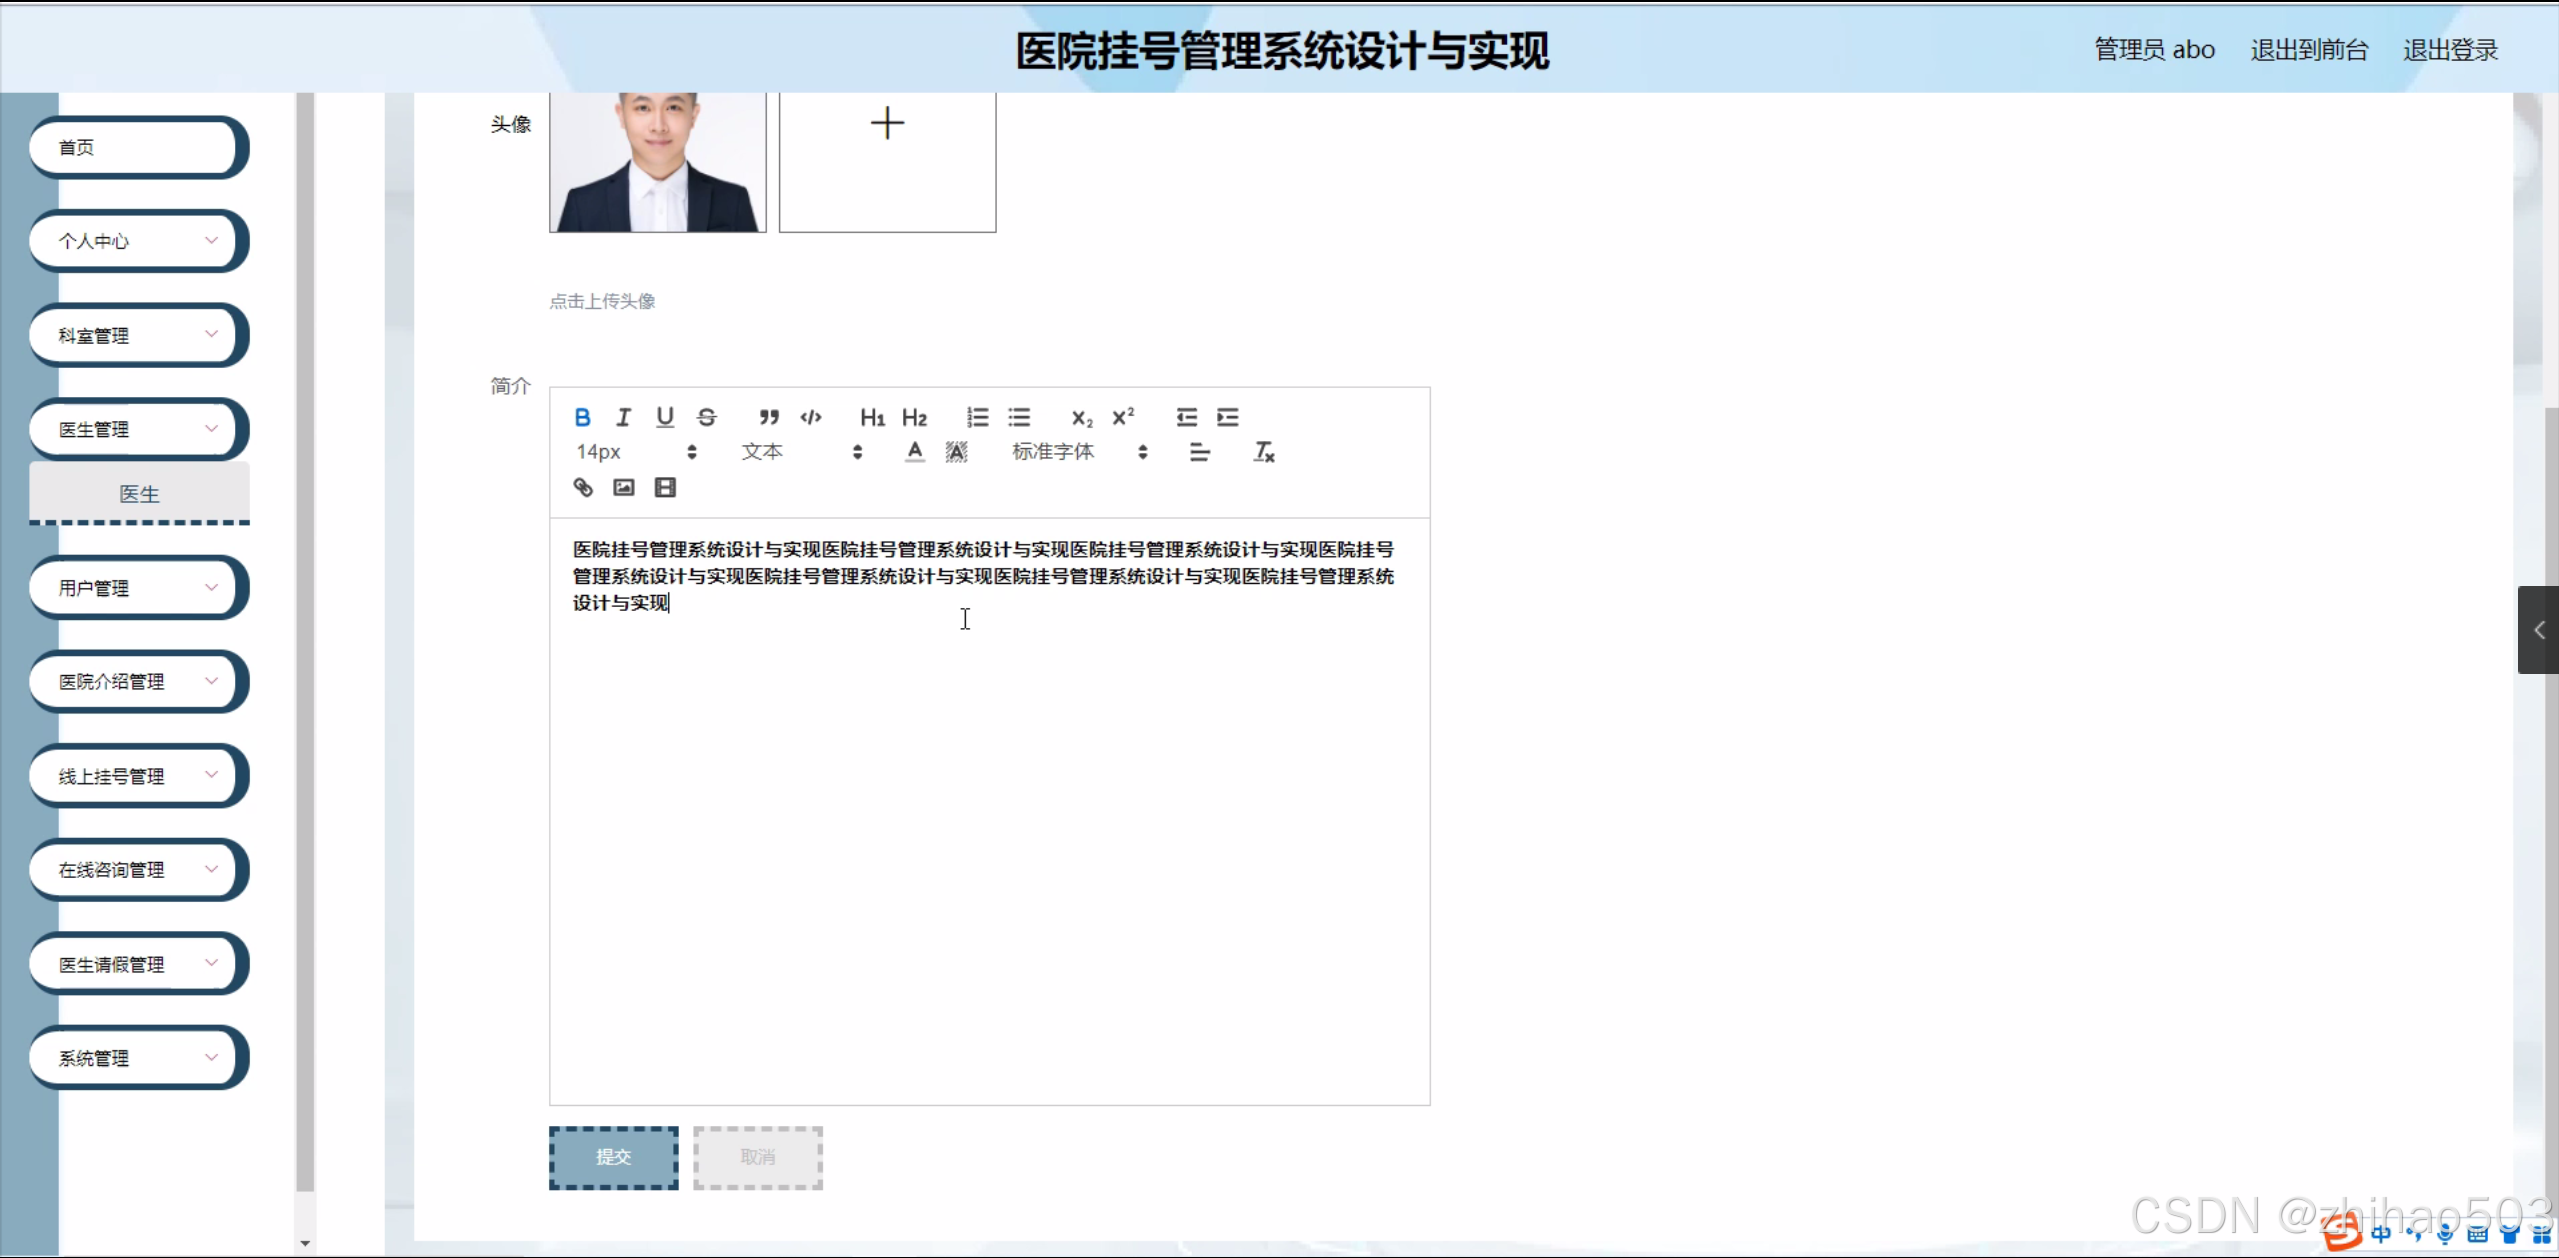Viewport: 2559px width, 1258px height.
Task: Toggle the H1 heading style
Action: [872, 417]
